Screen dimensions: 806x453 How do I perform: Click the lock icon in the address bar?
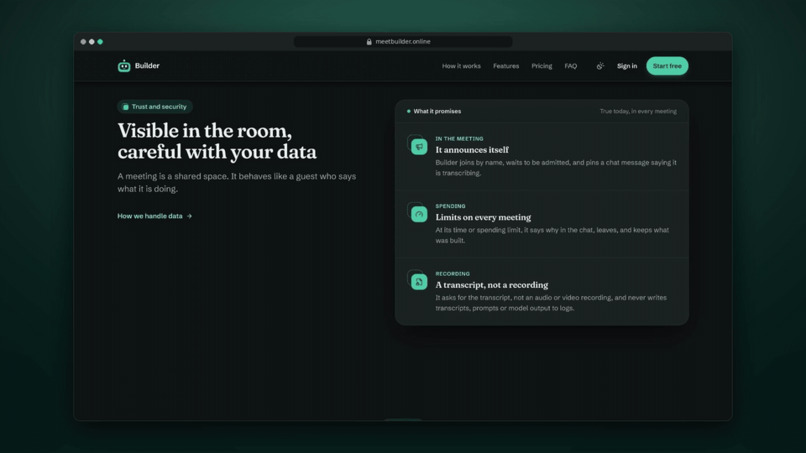[x=369, y=42]
